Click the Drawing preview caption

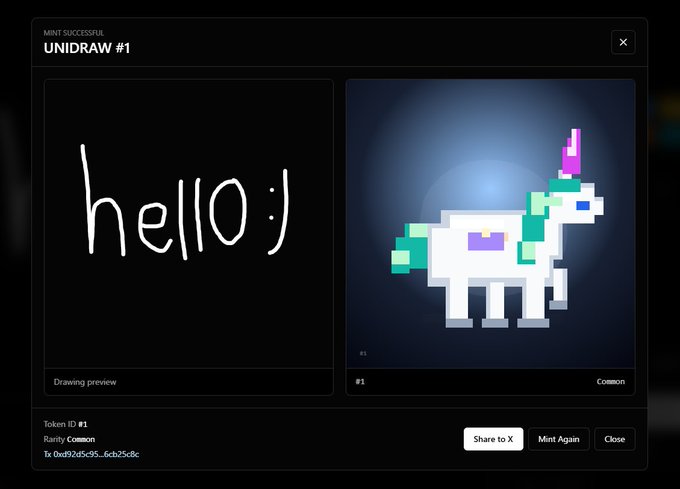pos(85,382)
